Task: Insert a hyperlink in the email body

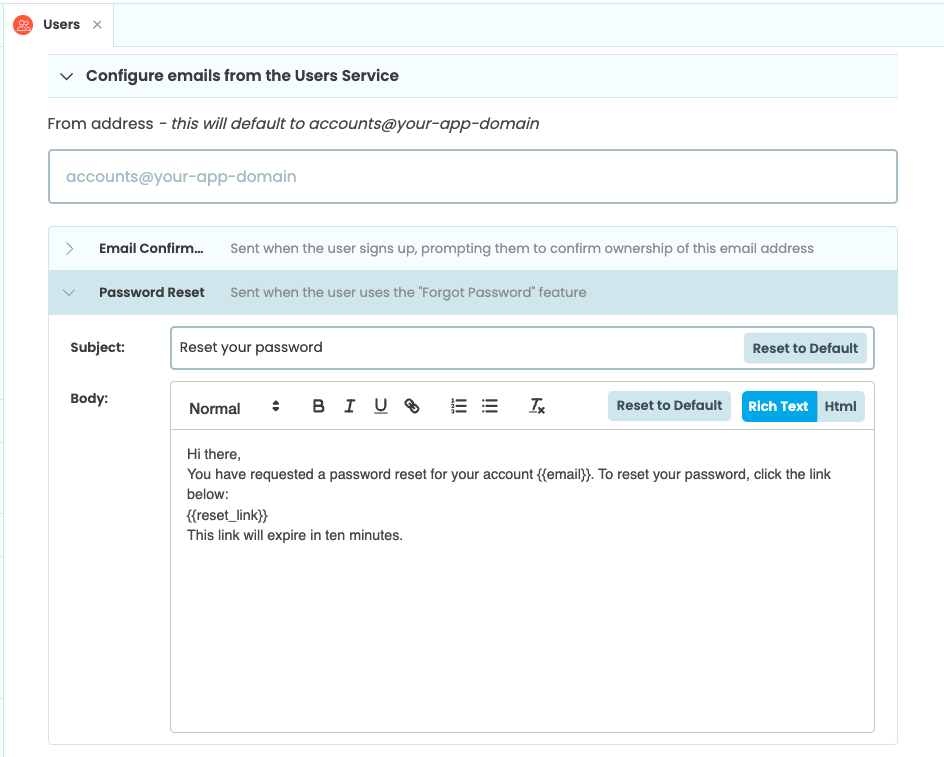Action: pyautogui.click(x=412, y=405)
